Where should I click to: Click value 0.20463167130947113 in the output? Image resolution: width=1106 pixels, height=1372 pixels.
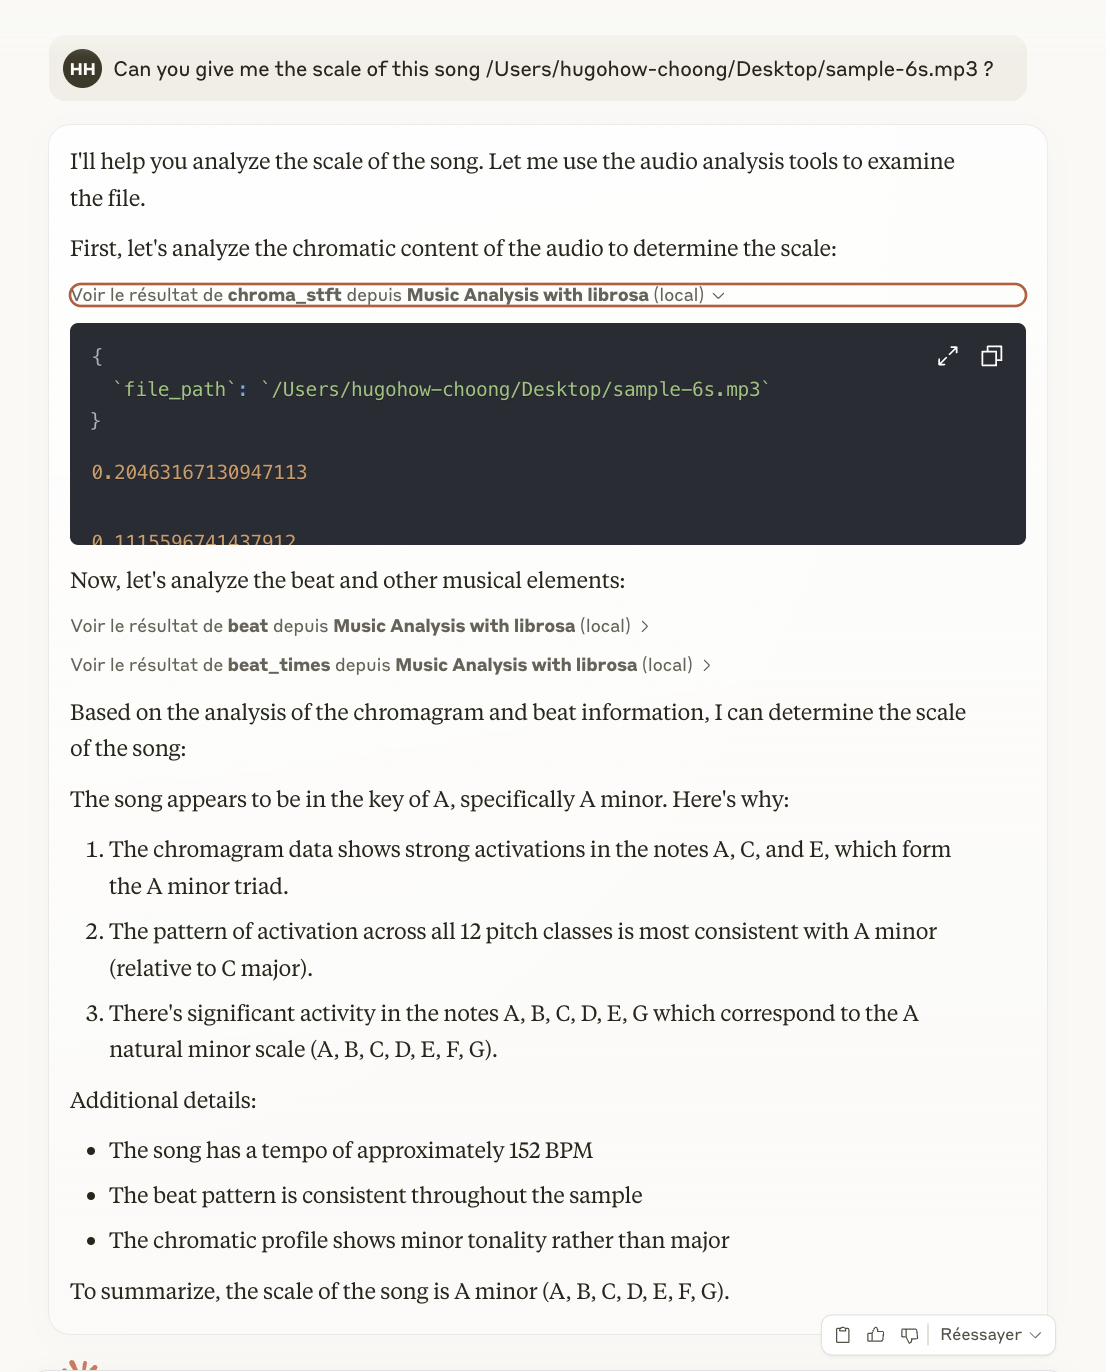point(201,472)
